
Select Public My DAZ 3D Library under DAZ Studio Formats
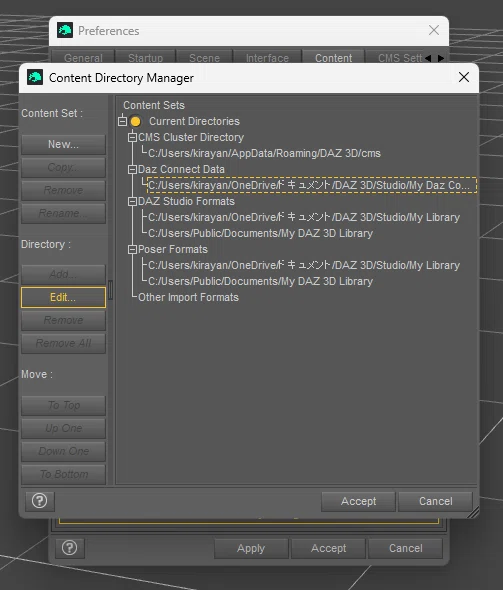[x=260, y=233]
